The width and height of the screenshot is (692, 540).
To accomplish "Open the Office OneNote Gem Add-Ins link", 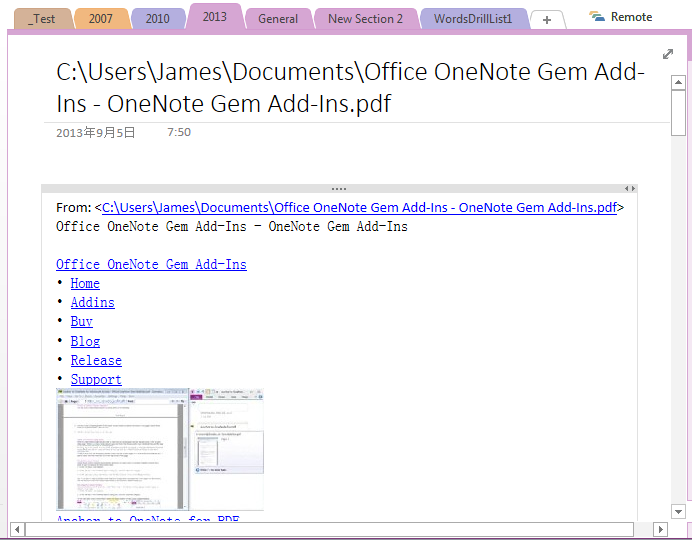I will 151,264.
